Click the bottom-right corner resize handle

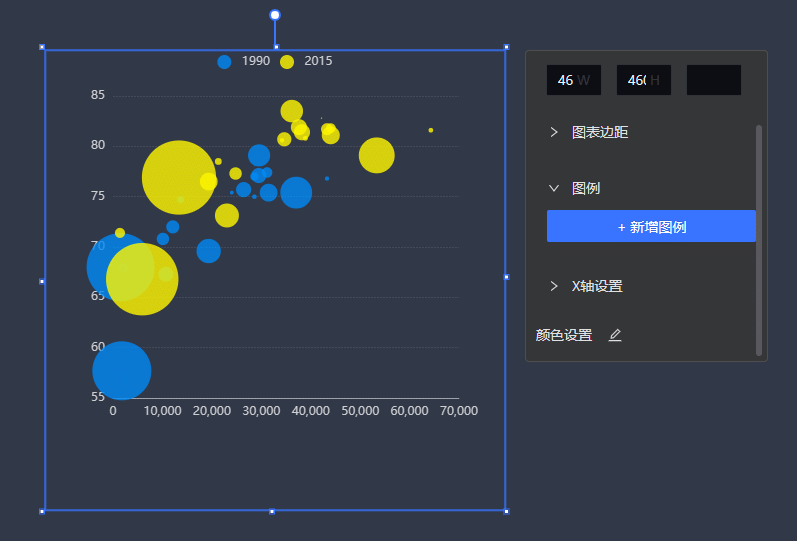pos(506,511)
